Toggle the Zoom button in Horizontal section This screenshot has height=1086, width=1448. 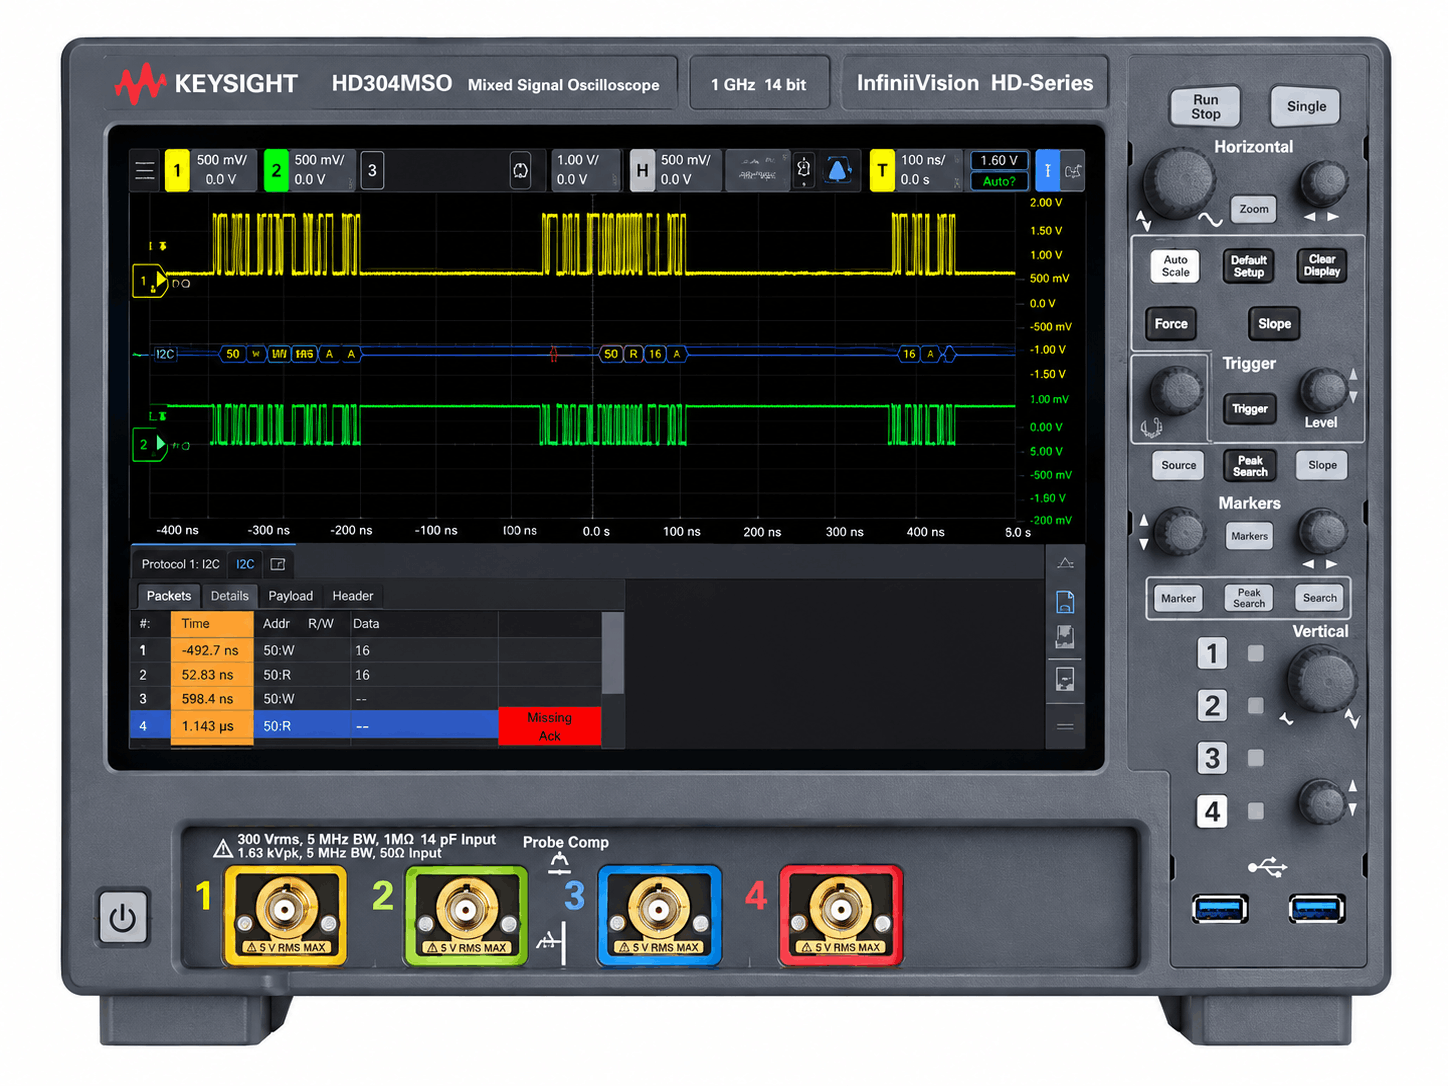pyautogui.click(x=1253, y=209)
